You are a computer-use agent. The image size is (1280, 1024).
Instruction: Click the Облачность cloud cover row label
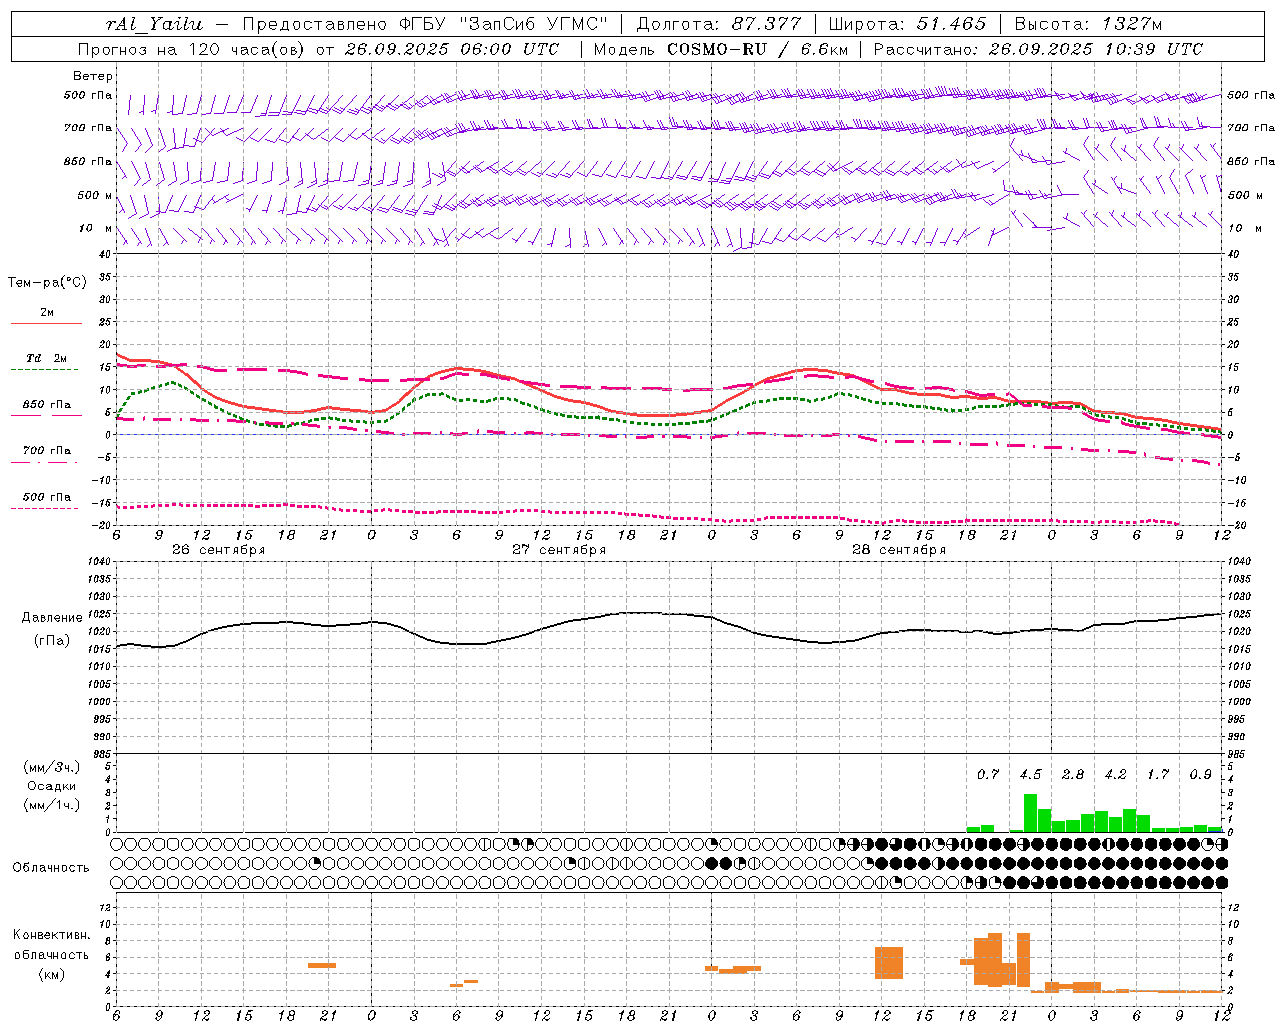coord(51,868)
